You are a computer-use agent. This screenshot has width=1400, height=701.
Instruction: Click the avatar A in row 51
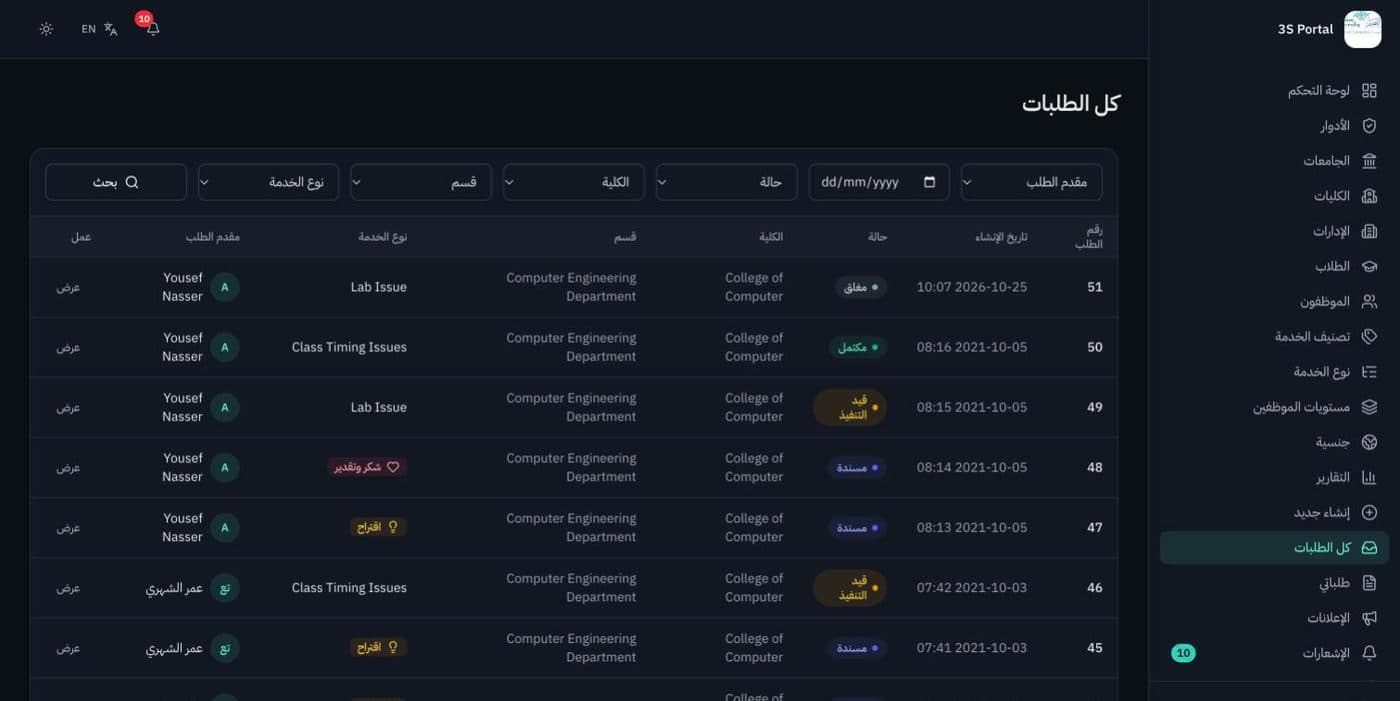coord(225,287)
